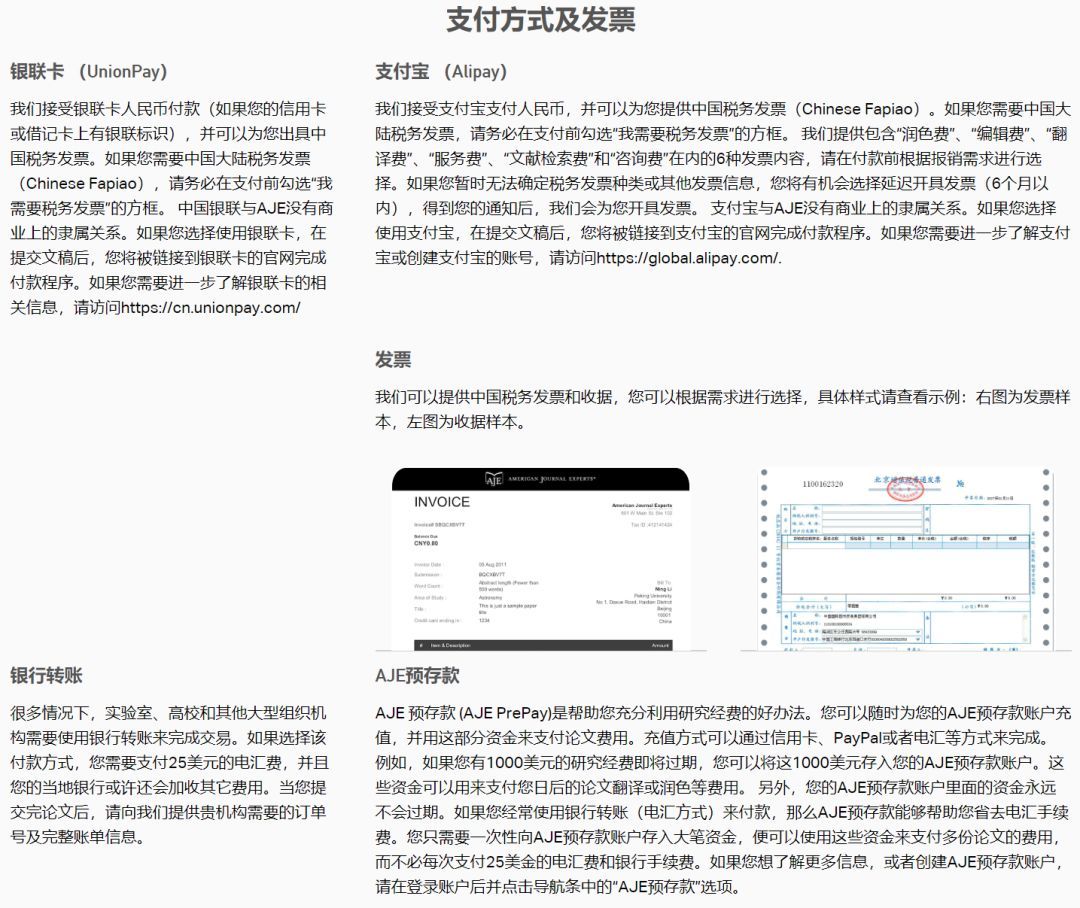Screen dimensions: 1080x908
Task: Select the 支付宝 (Alipay) heading
Action: (442, 71)
